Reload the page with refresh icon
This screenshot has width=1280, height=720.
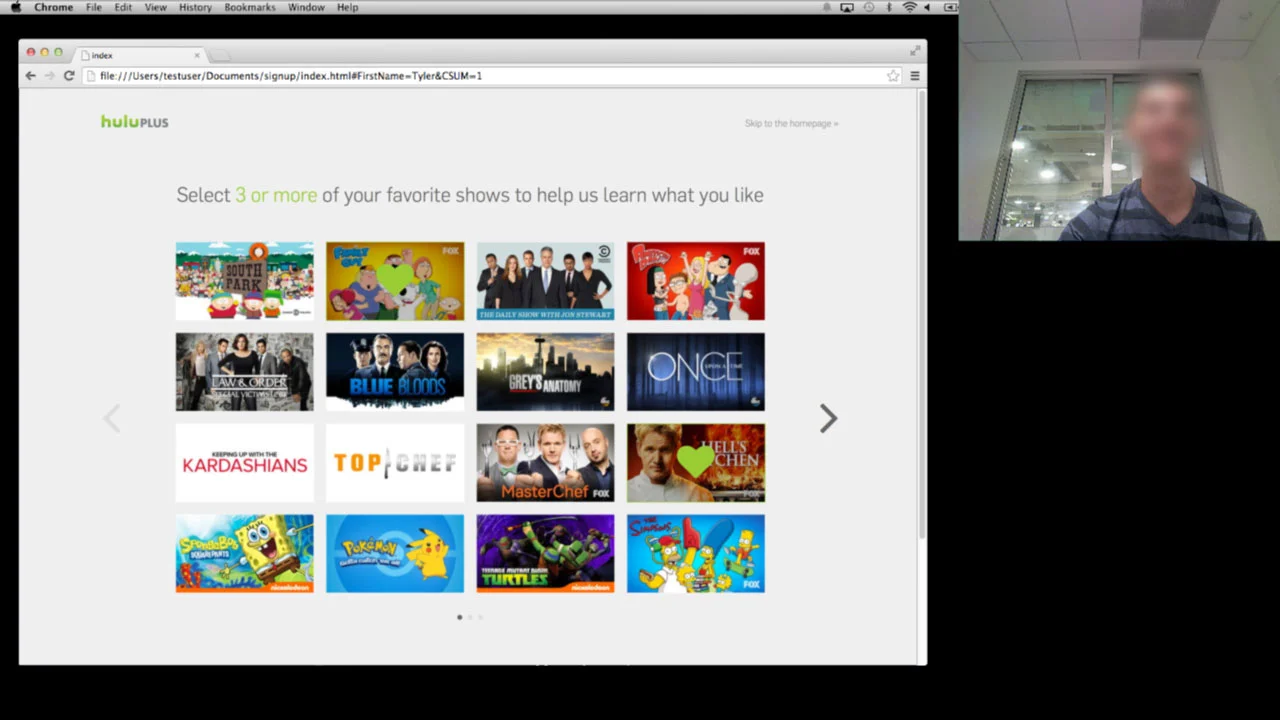69,75
